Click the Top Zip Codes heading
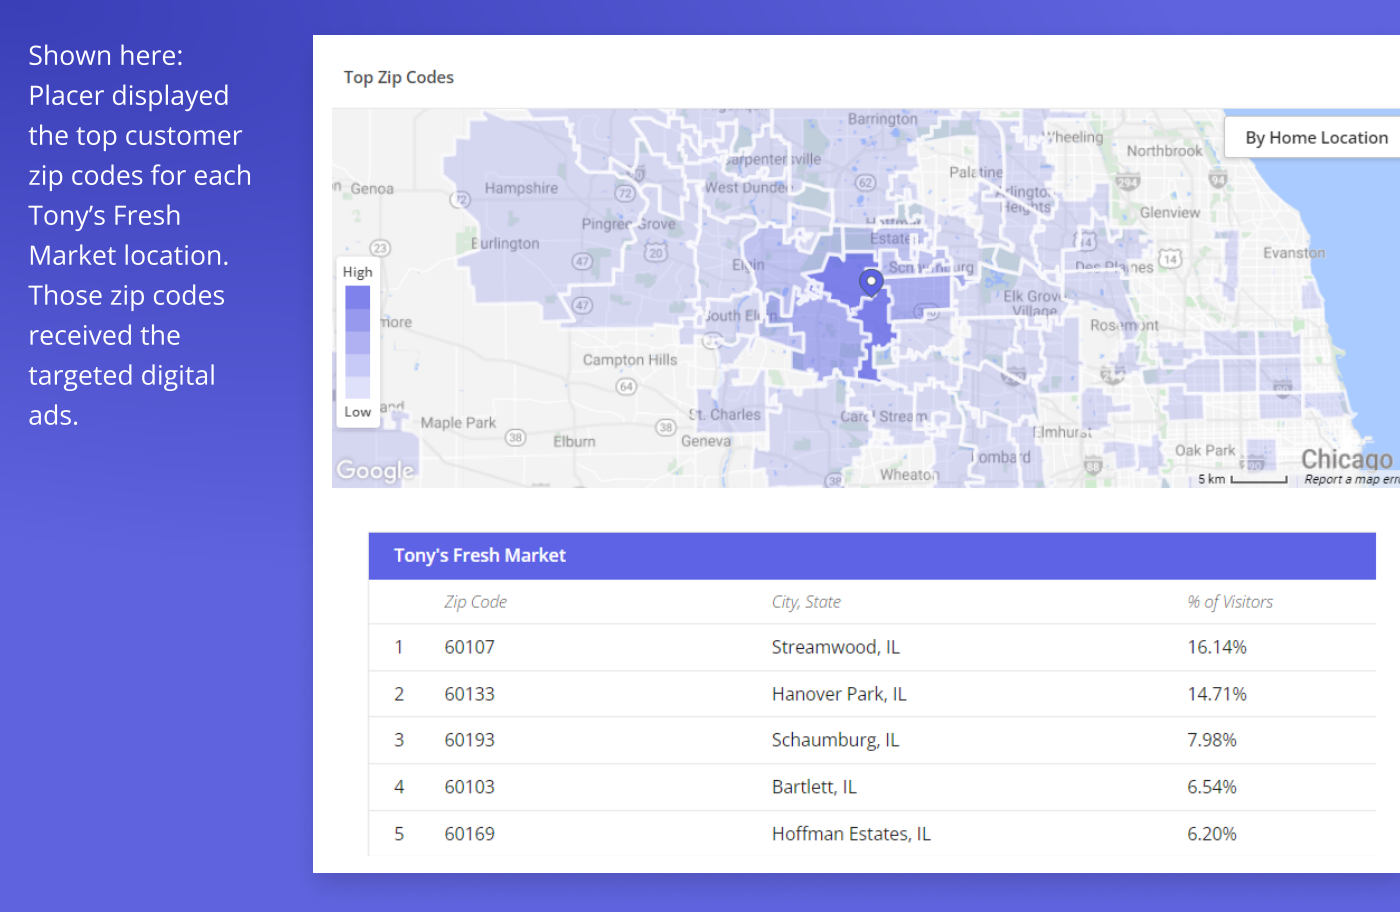The image size is (1400, 912). click(x=398, y=77)
